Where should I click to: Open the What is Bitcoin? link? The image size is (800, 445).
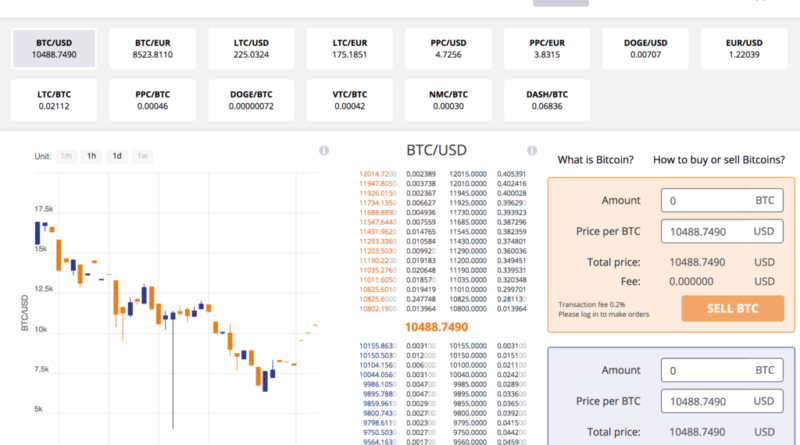(x=595, y=160)
